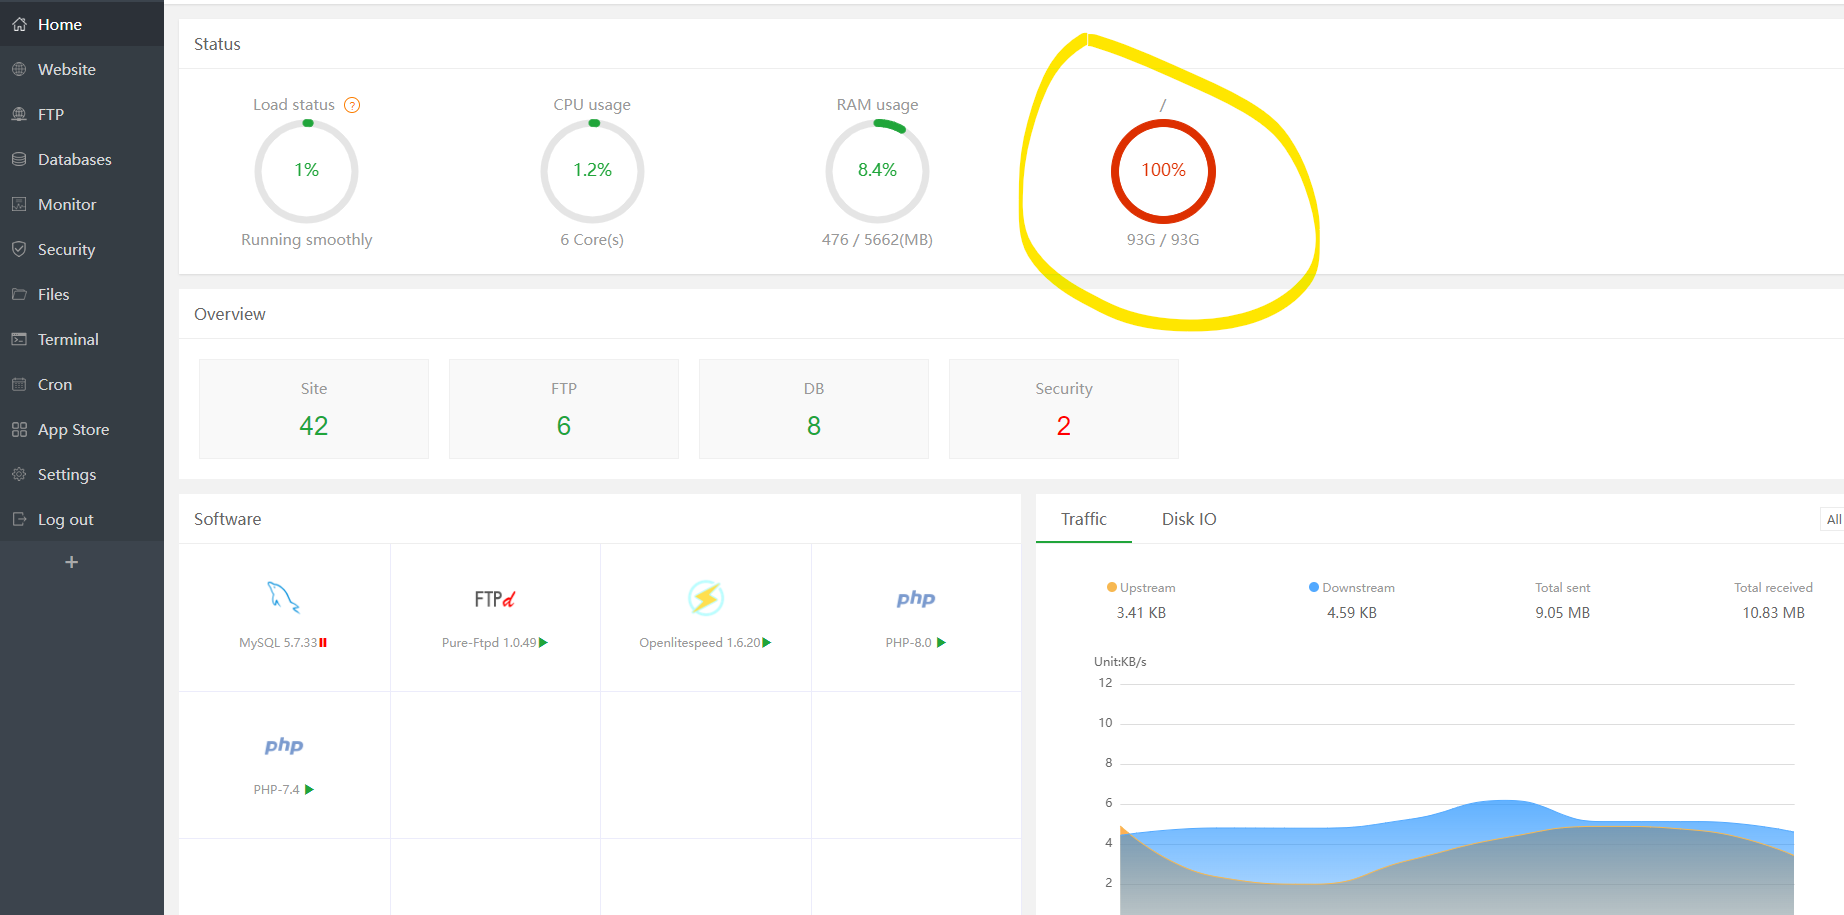Click the Log out exit icon

click(x=19, y=519)
